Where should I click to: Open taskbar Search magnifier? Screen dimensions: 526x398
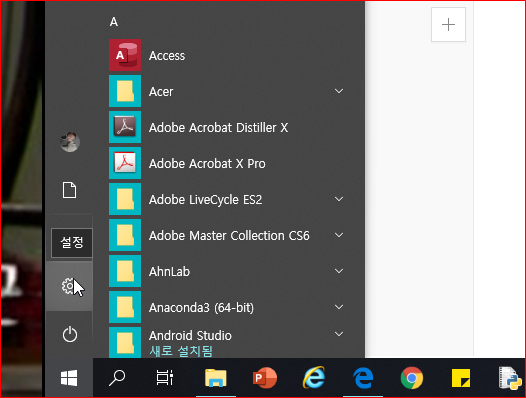[117, 378]
